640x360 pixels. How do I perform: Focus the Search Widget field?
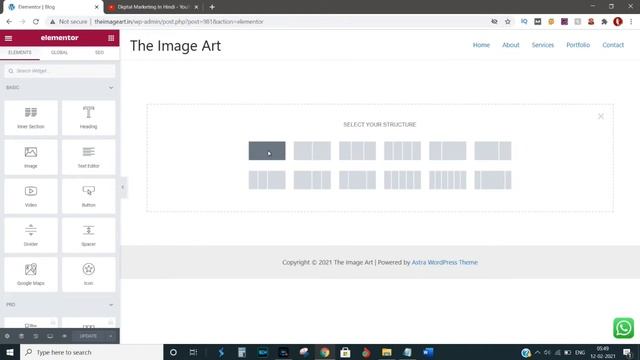pos(60,71)
